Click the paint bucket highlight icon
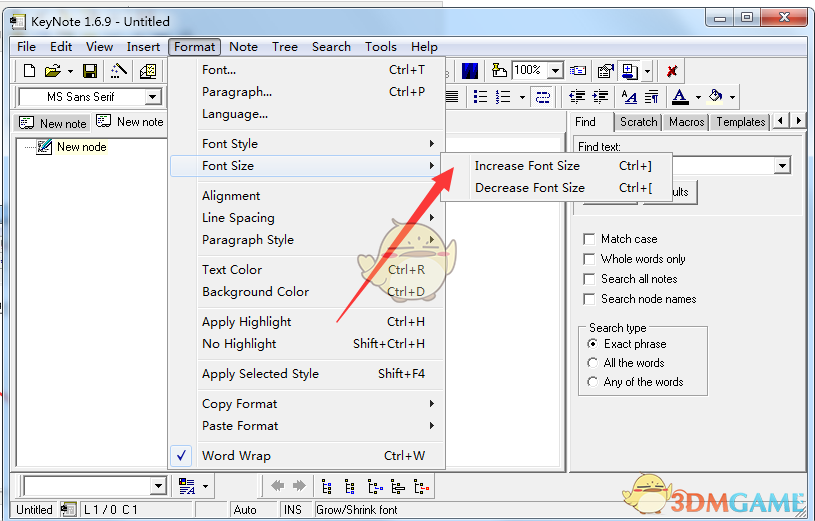This screenshot has width=815, height=521. [716, 97]
